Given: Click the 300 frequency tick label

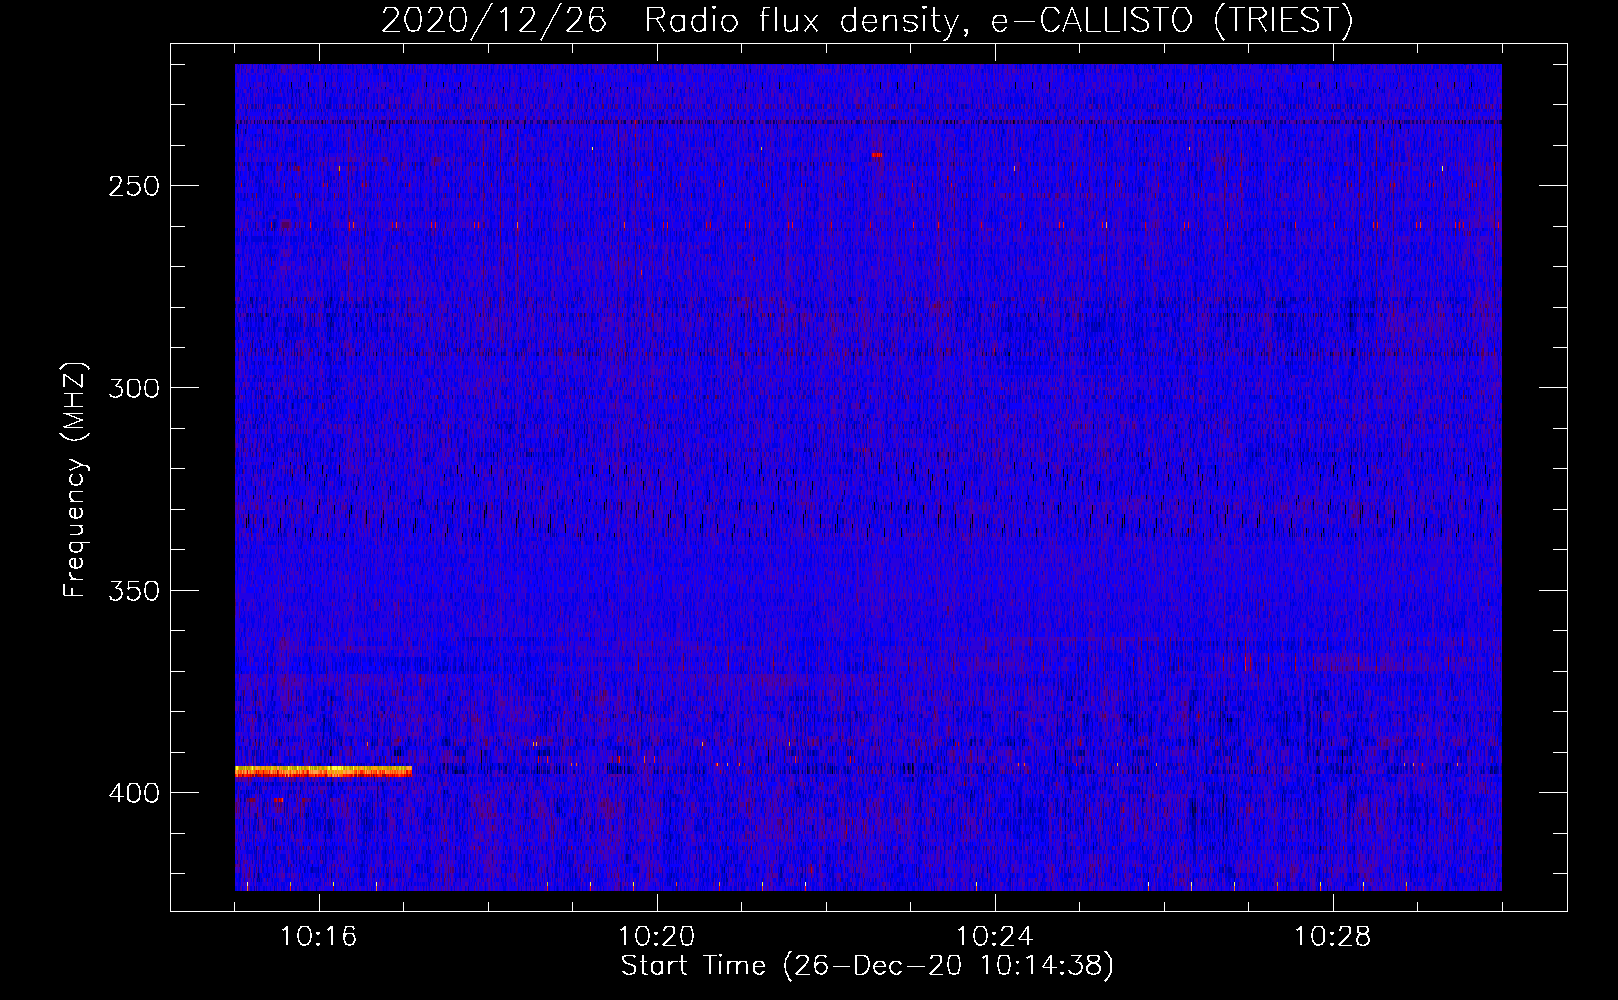Looking at the screenshot, I should tap(134, 388).
